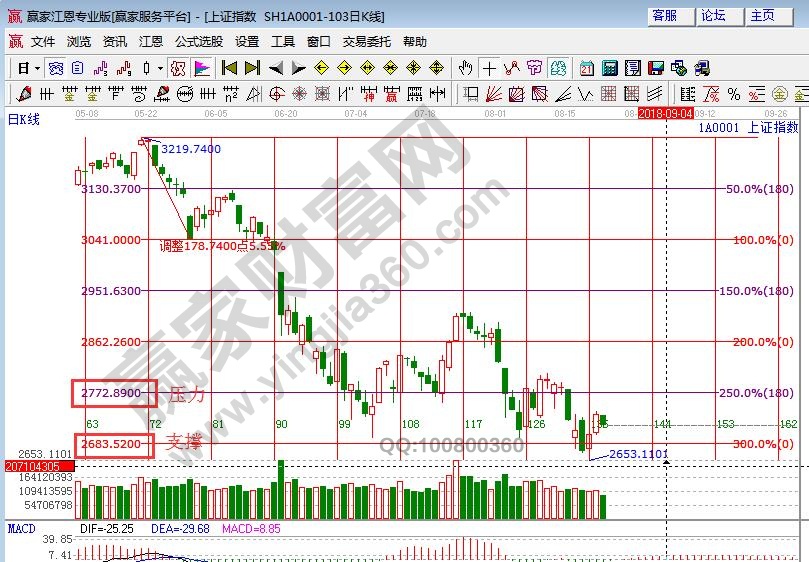The height and width of the screenshot is (562, 809).
Task: Jump to first bar with green skip-back arrow
Action: [229, 68]
